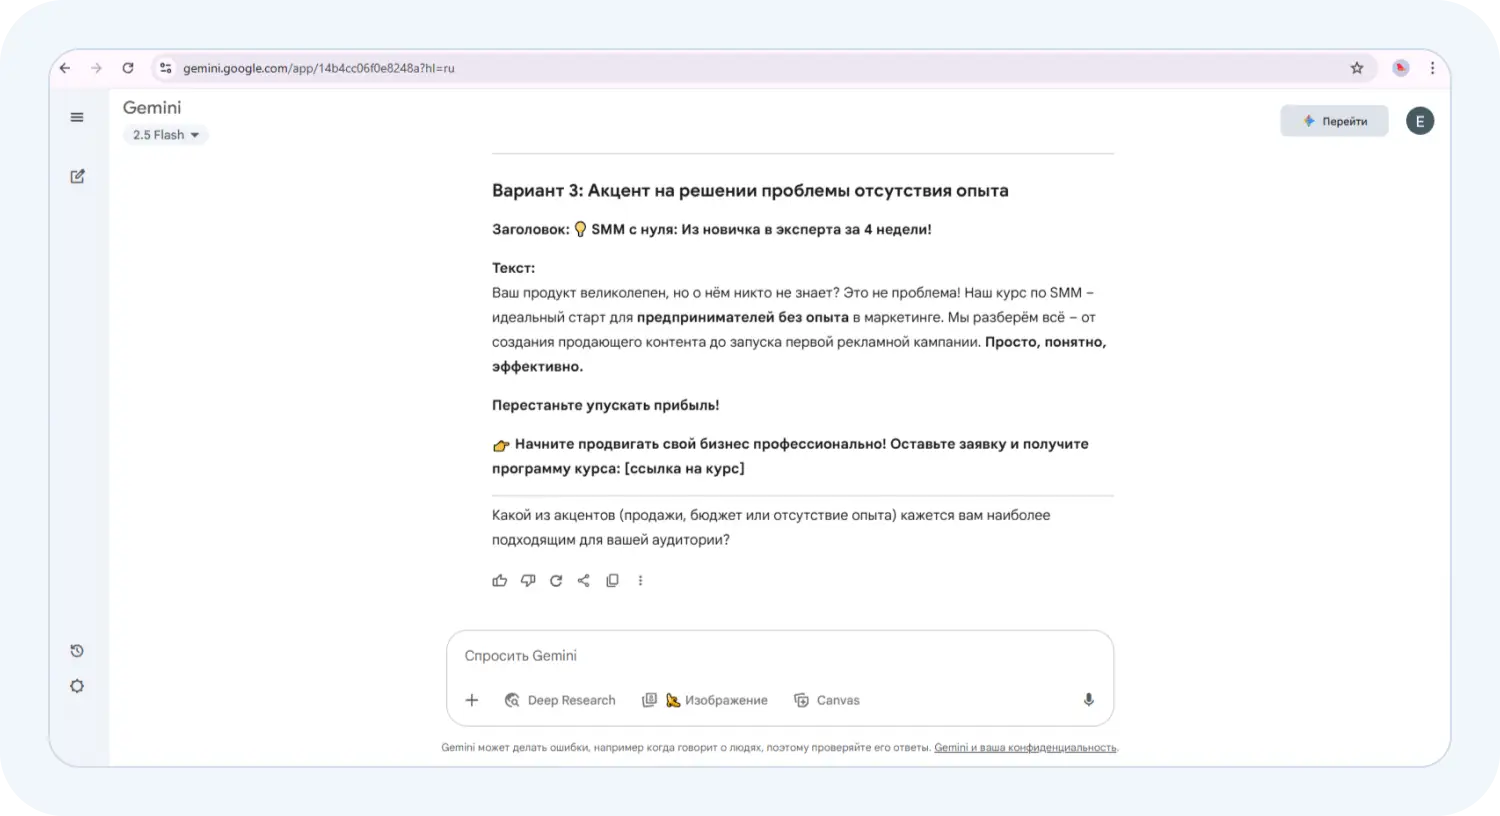Click the question starting with Какой из акцентов
Viewport: 1500px width, 816px height.
[771, 527]
